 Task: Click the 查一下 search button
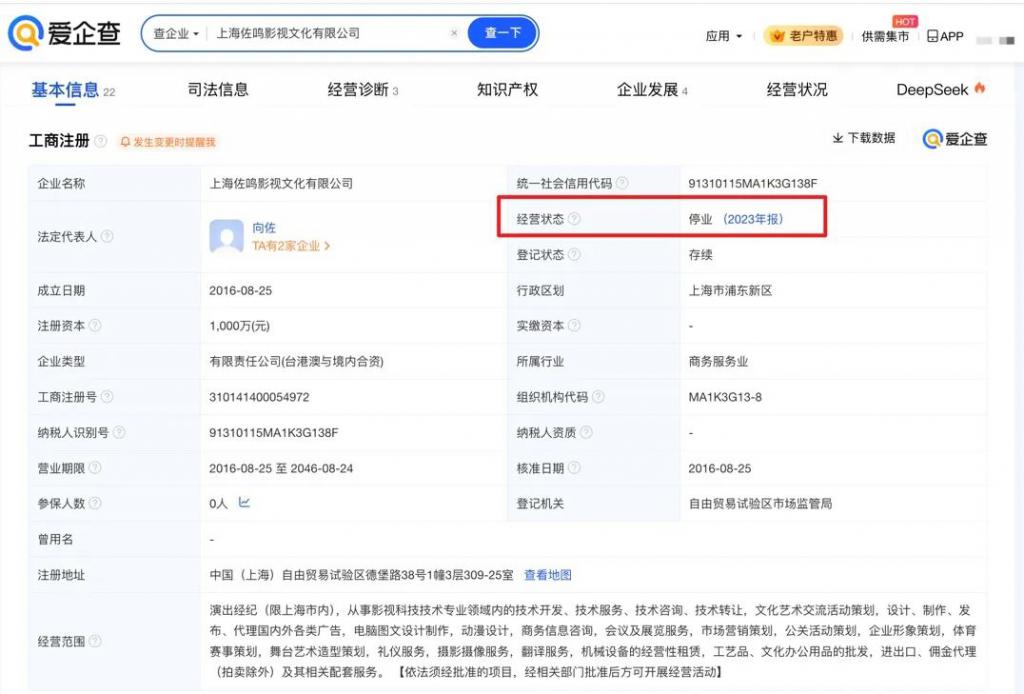point(502,33)
